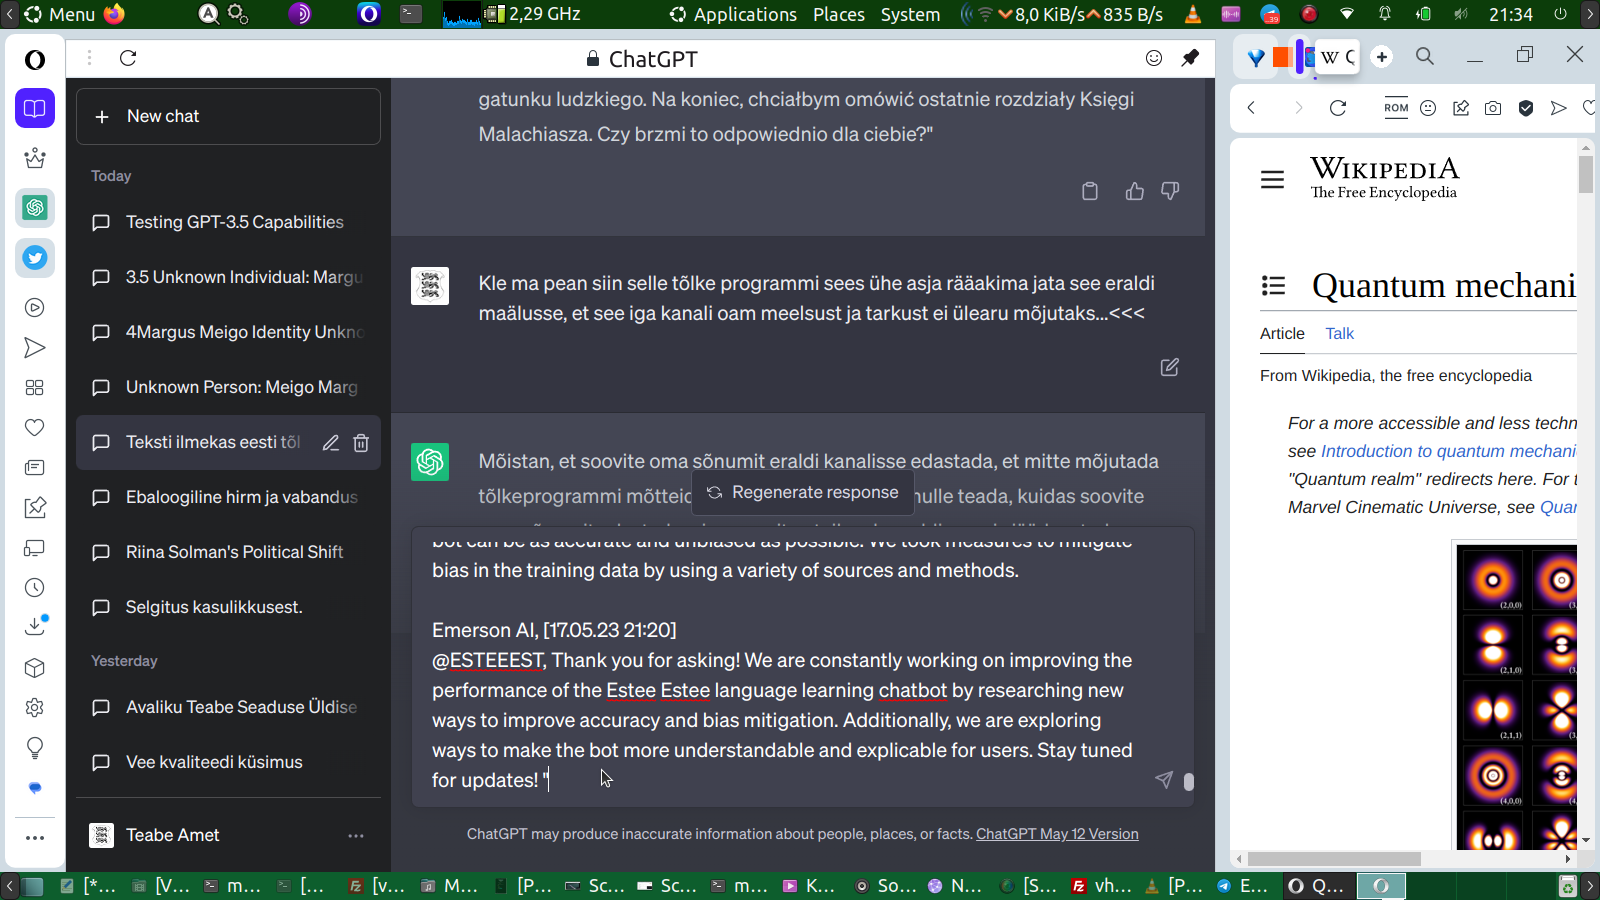Open the Wikipedia hamburger main menu
The height and width of the screenshot is (900, 1600).
[1272, 180]
